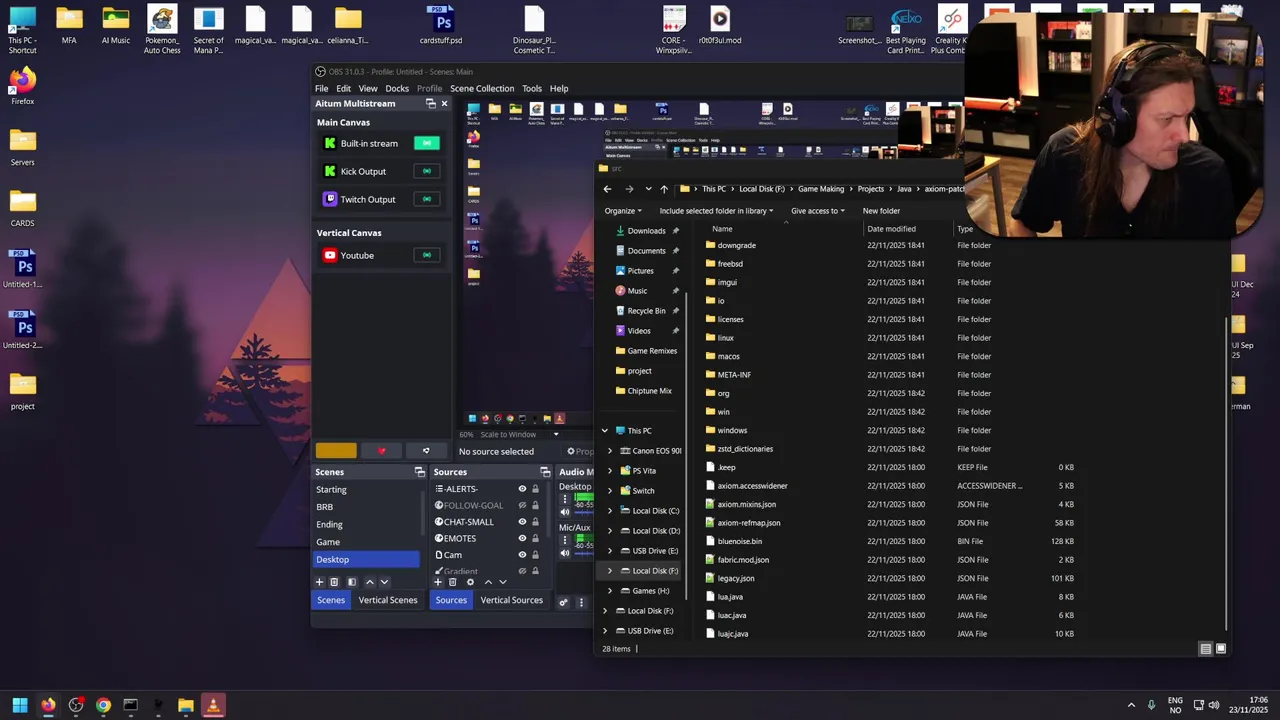This screenshot has width=1280, height=720.
Task: Remove source with trash icon in Sources
Action: 452,582
